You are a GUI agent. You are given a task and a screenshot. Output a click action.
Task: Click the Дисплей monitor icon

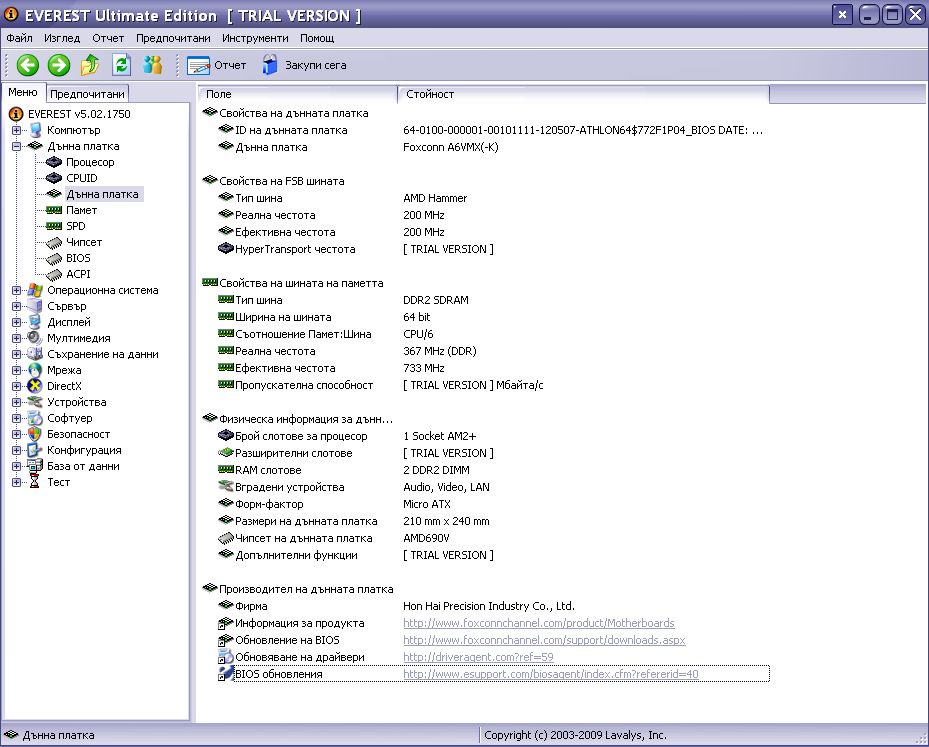[x=36, y=322]
